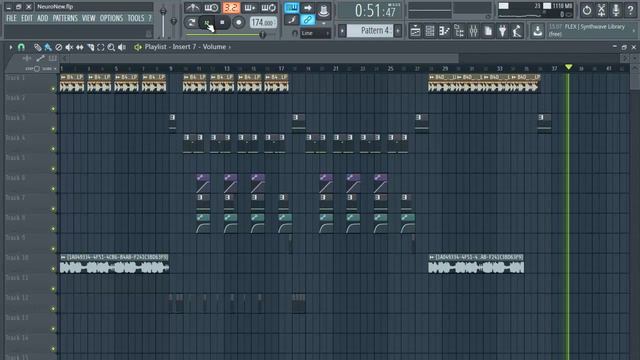The height and width of the screenshot is (360, 640).
Task: Open the TOOLS menu
Action: pyautogui.click(x=136, y=18)
